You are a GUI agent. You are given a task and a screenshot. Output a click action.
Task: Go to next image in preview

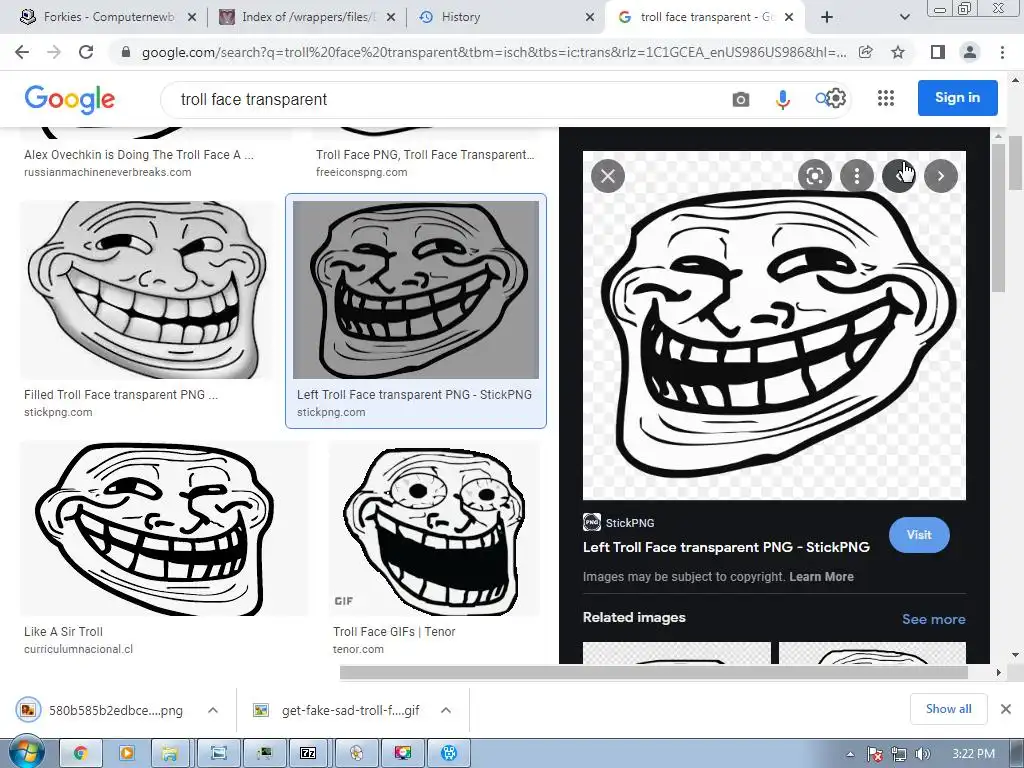pyautogui.click(x=941, y=176)
